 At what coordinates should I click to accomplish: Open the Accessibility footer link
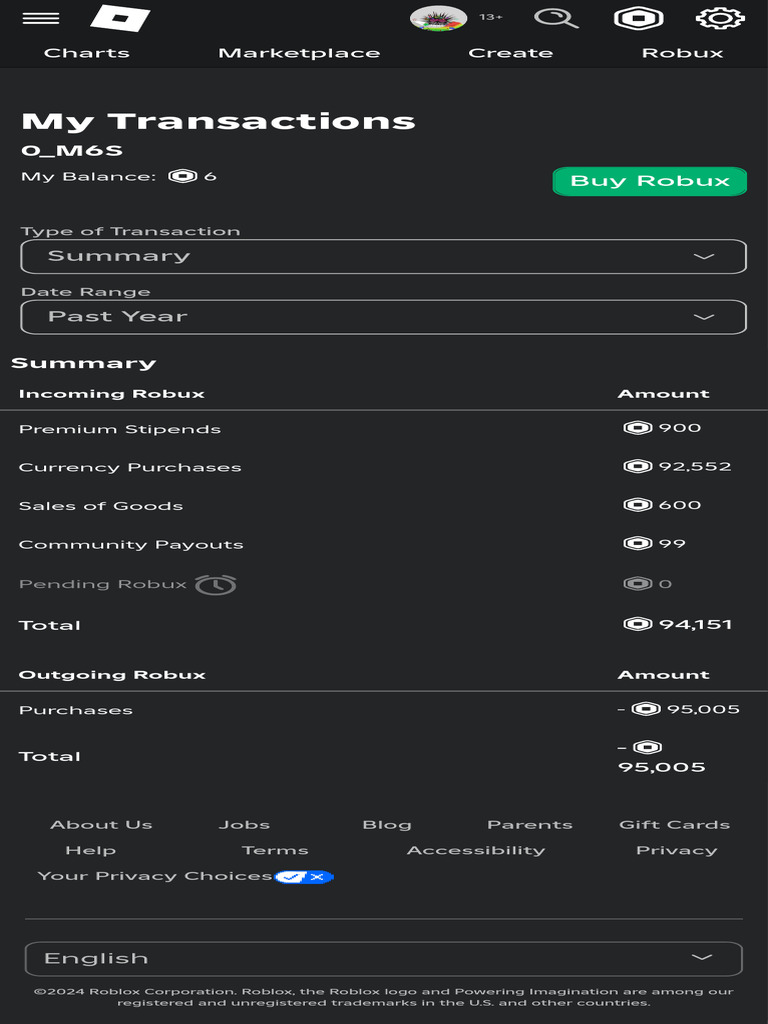click(x=476, y=851)
